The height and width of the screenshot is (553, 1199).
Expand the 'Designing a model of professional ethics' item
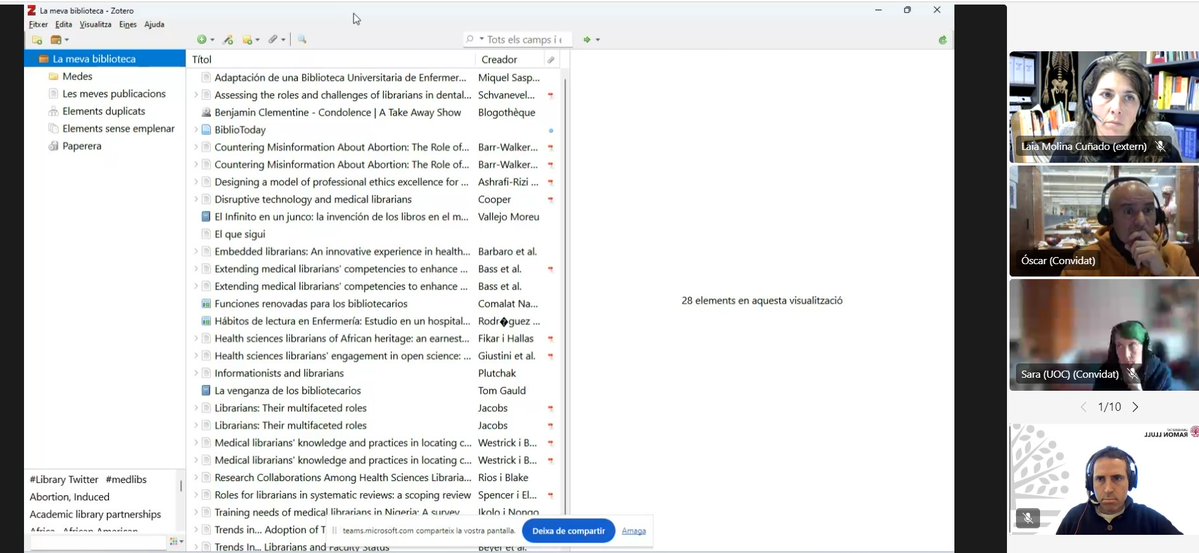195,182
